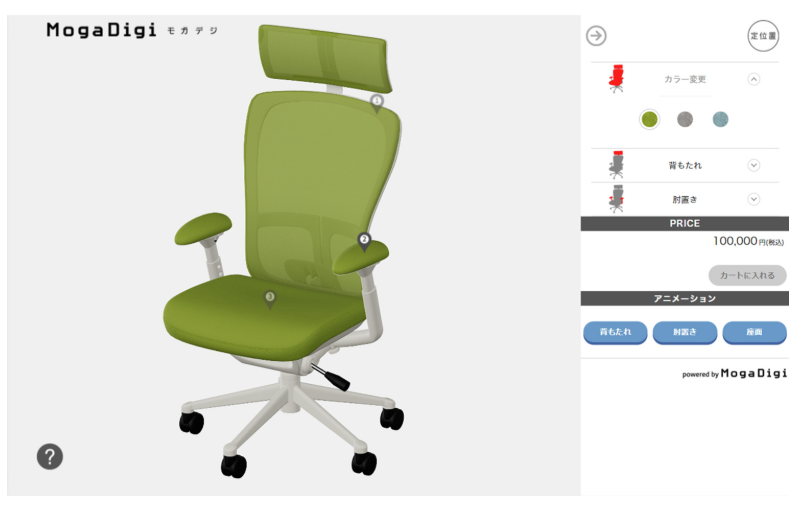Expand the 肘置き section chevron
This screenshot has height=505, width=805.
(x=754, y=199)
